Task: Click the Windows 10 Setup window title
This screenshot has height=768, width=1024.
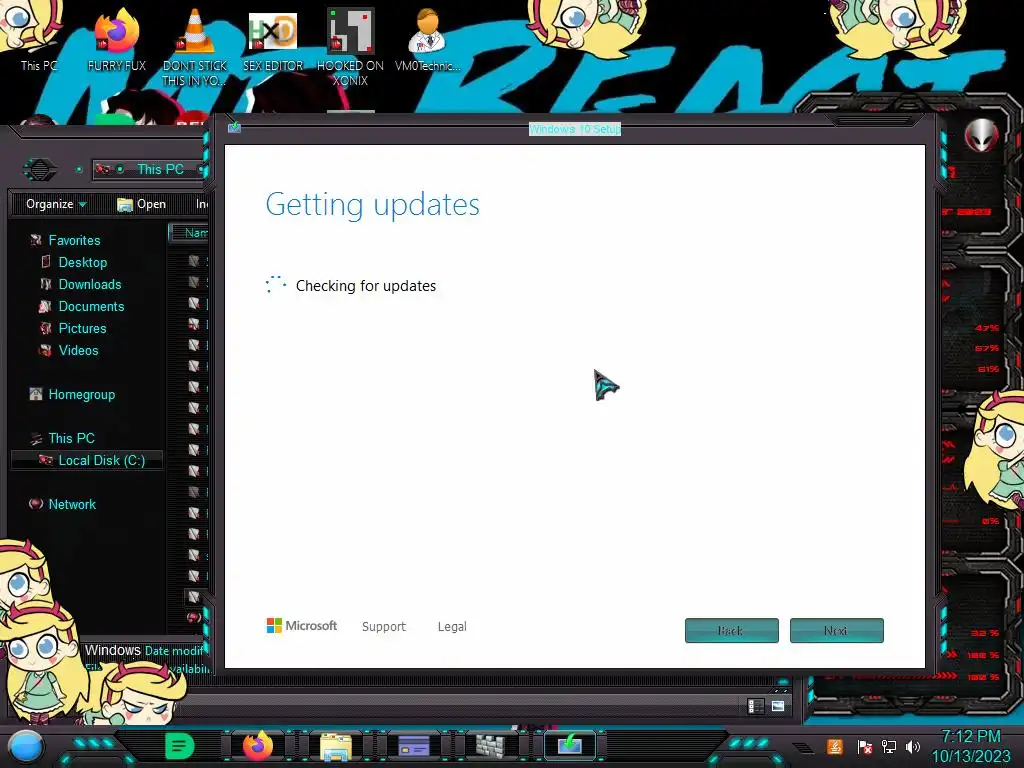Action: coord(575,129)
